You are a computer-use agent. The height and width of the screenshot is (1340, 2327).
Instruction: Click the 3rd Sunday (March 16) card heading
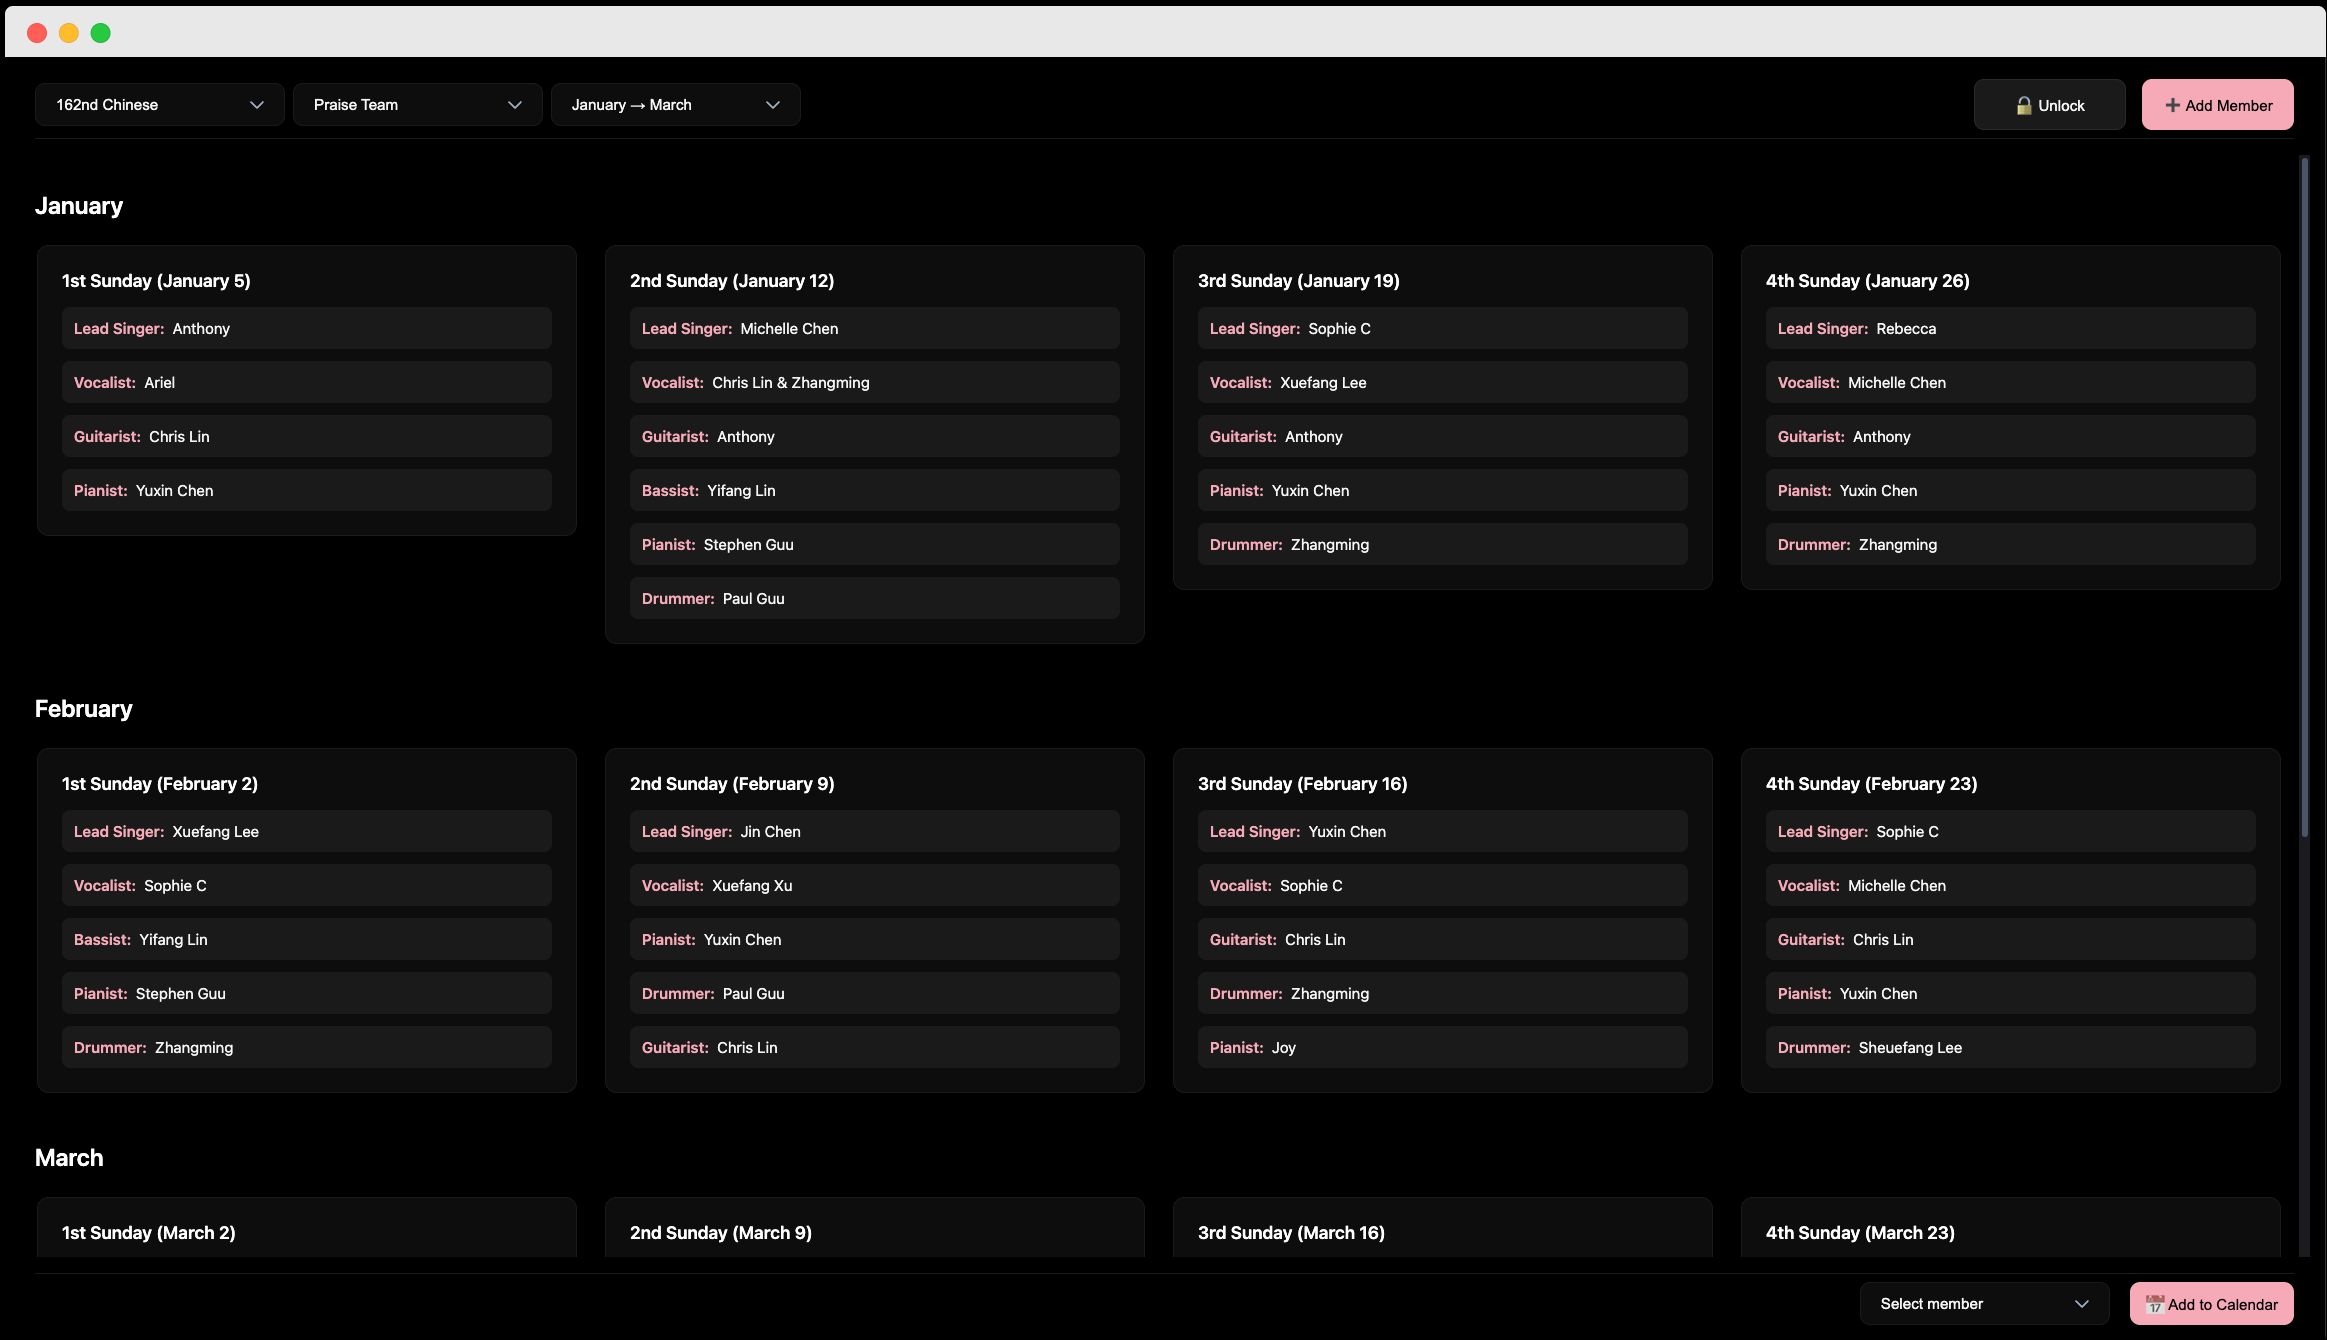click(1291, 1233)
